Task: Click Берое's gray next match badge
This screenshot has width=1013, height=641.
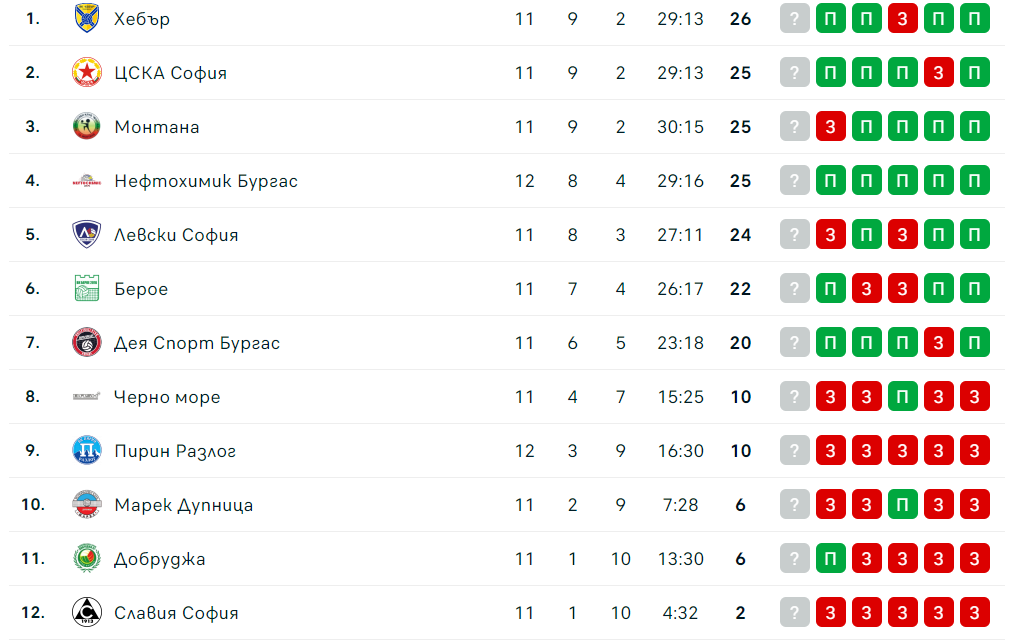Action: pyautogui.click(x=794, y=289)
